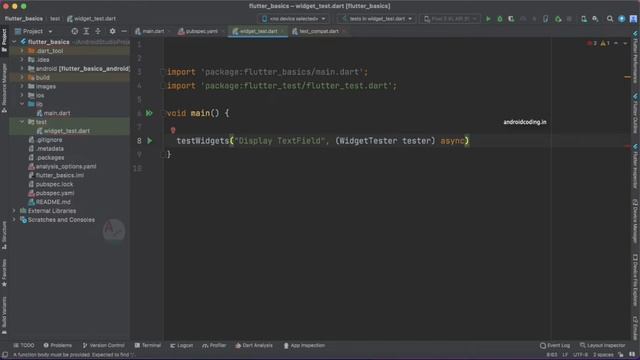Viewport: 640px width, 360px height.
Task: Open Version Control tool window
Action: coord(103,345)
